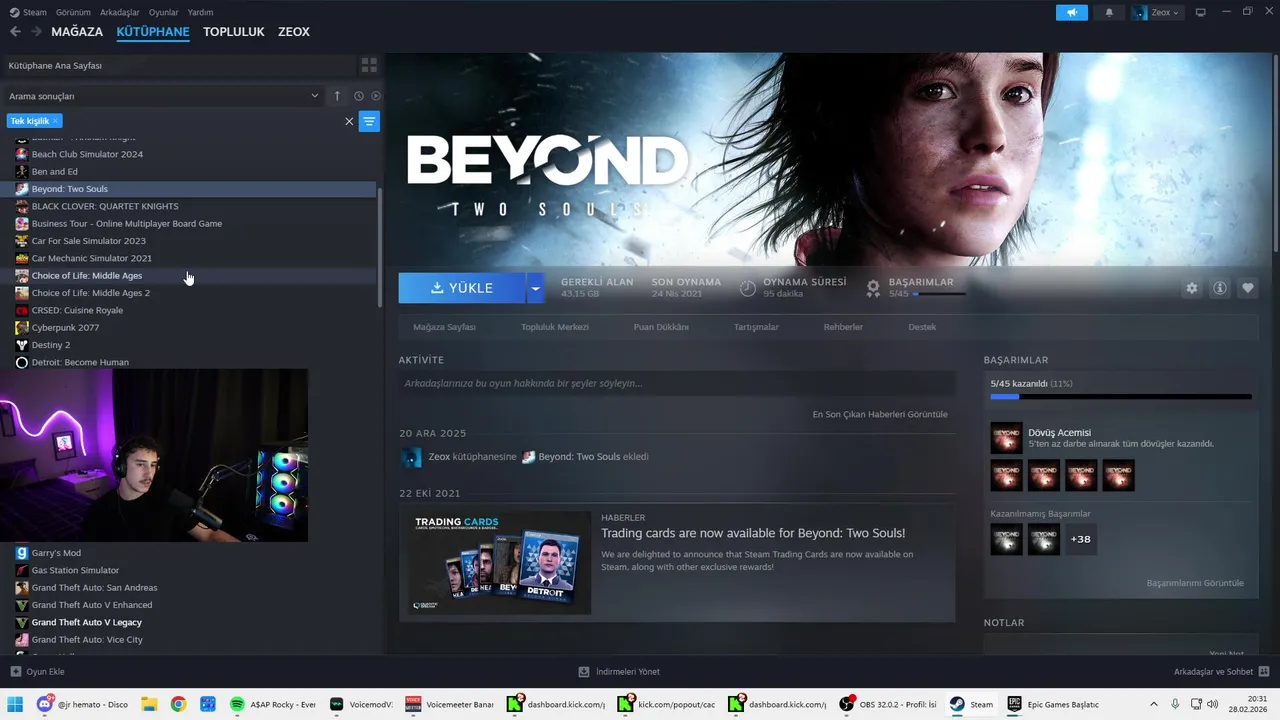This screenshot has width=1280, height=720.
Task: Click the Zeox avatar in activity feed
Action: pos(411,457)
